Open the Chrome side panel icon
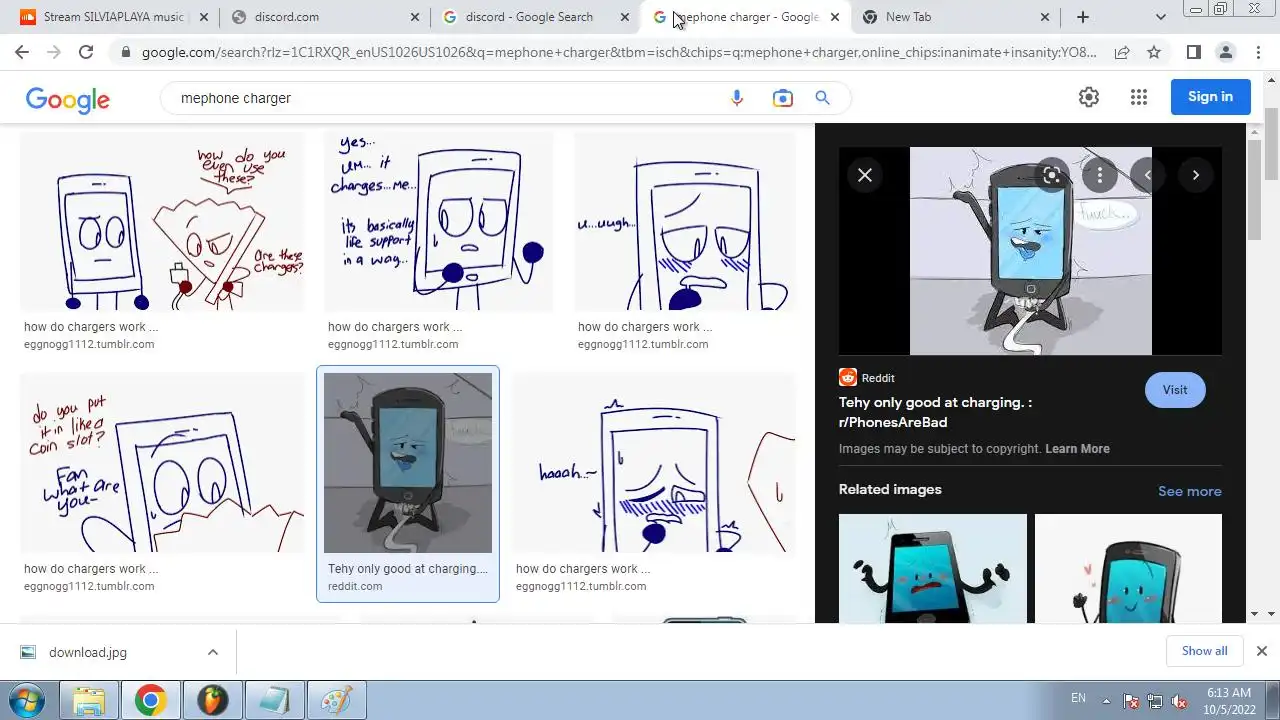 [1194, 52]
